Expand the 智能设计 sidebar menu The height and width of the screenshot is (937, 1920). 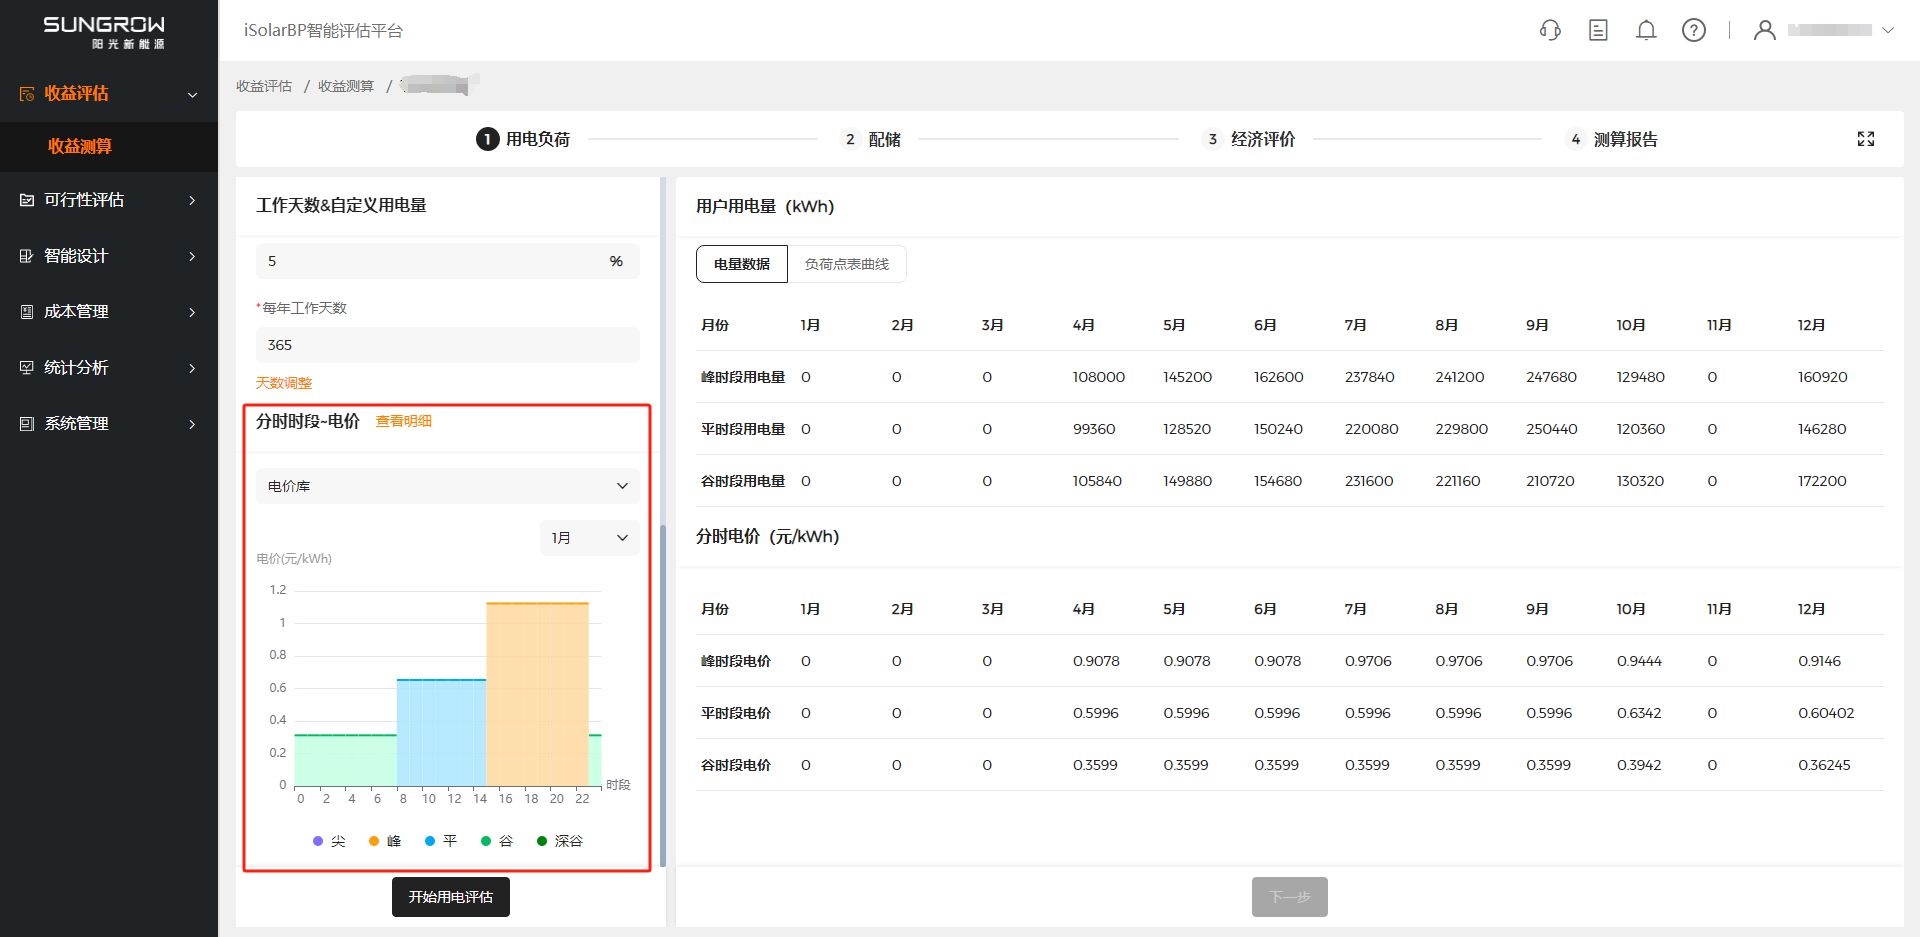108,256
